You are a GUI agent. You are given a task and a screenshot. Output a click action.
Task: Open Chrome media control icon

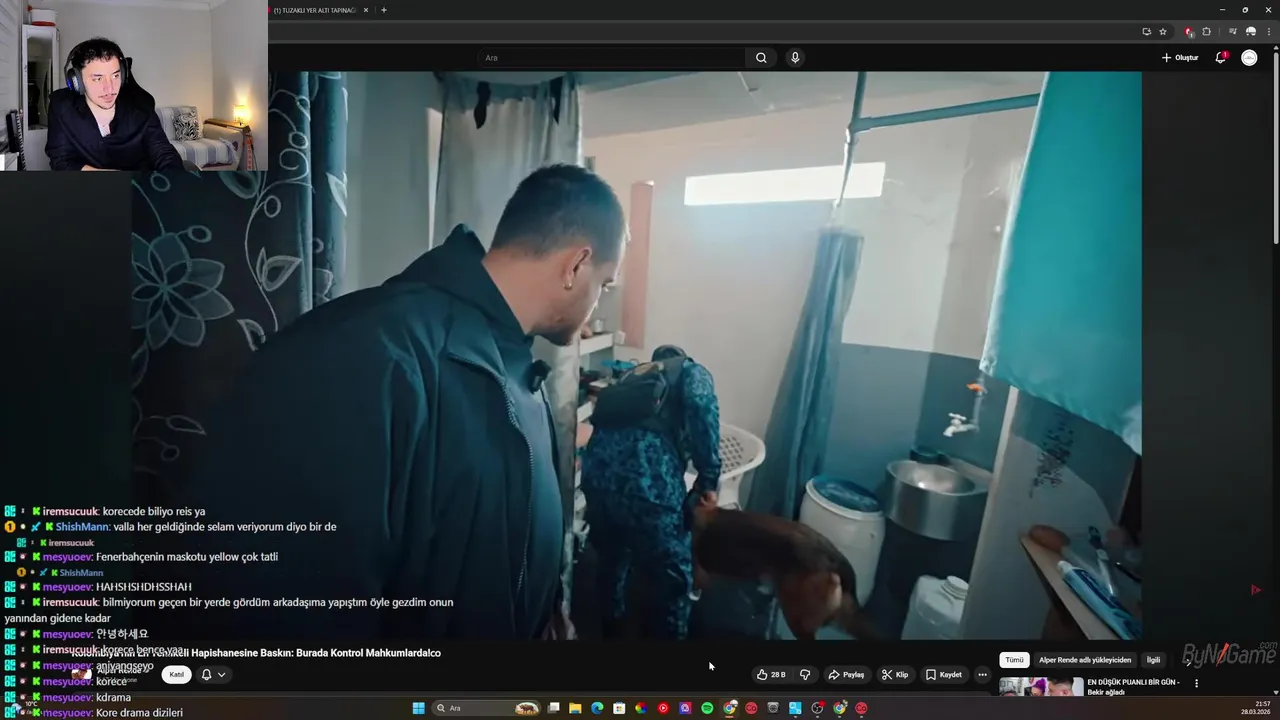(x=1232, y=32)
